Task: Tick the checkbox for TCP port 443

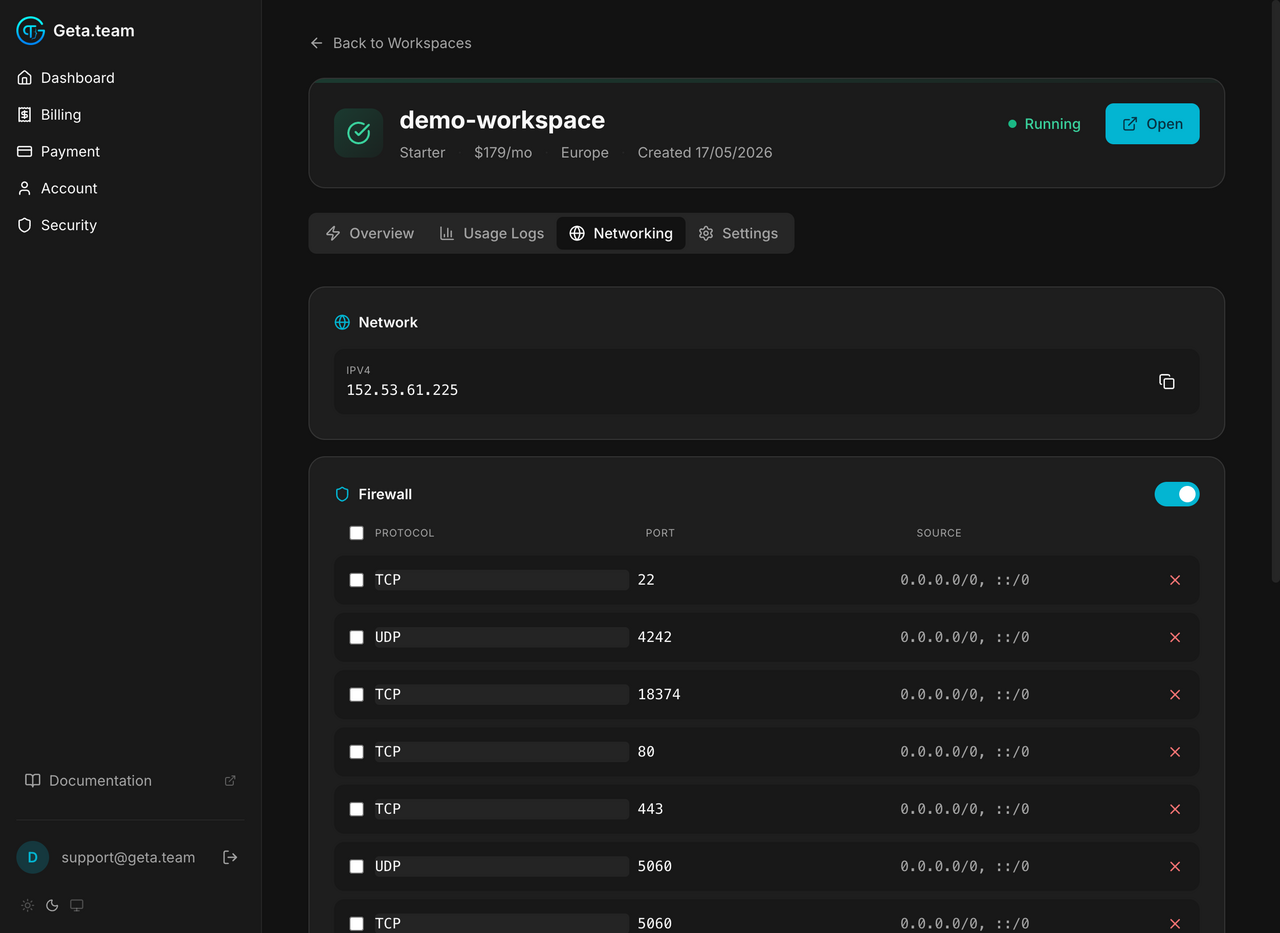Action: (356, 809)
